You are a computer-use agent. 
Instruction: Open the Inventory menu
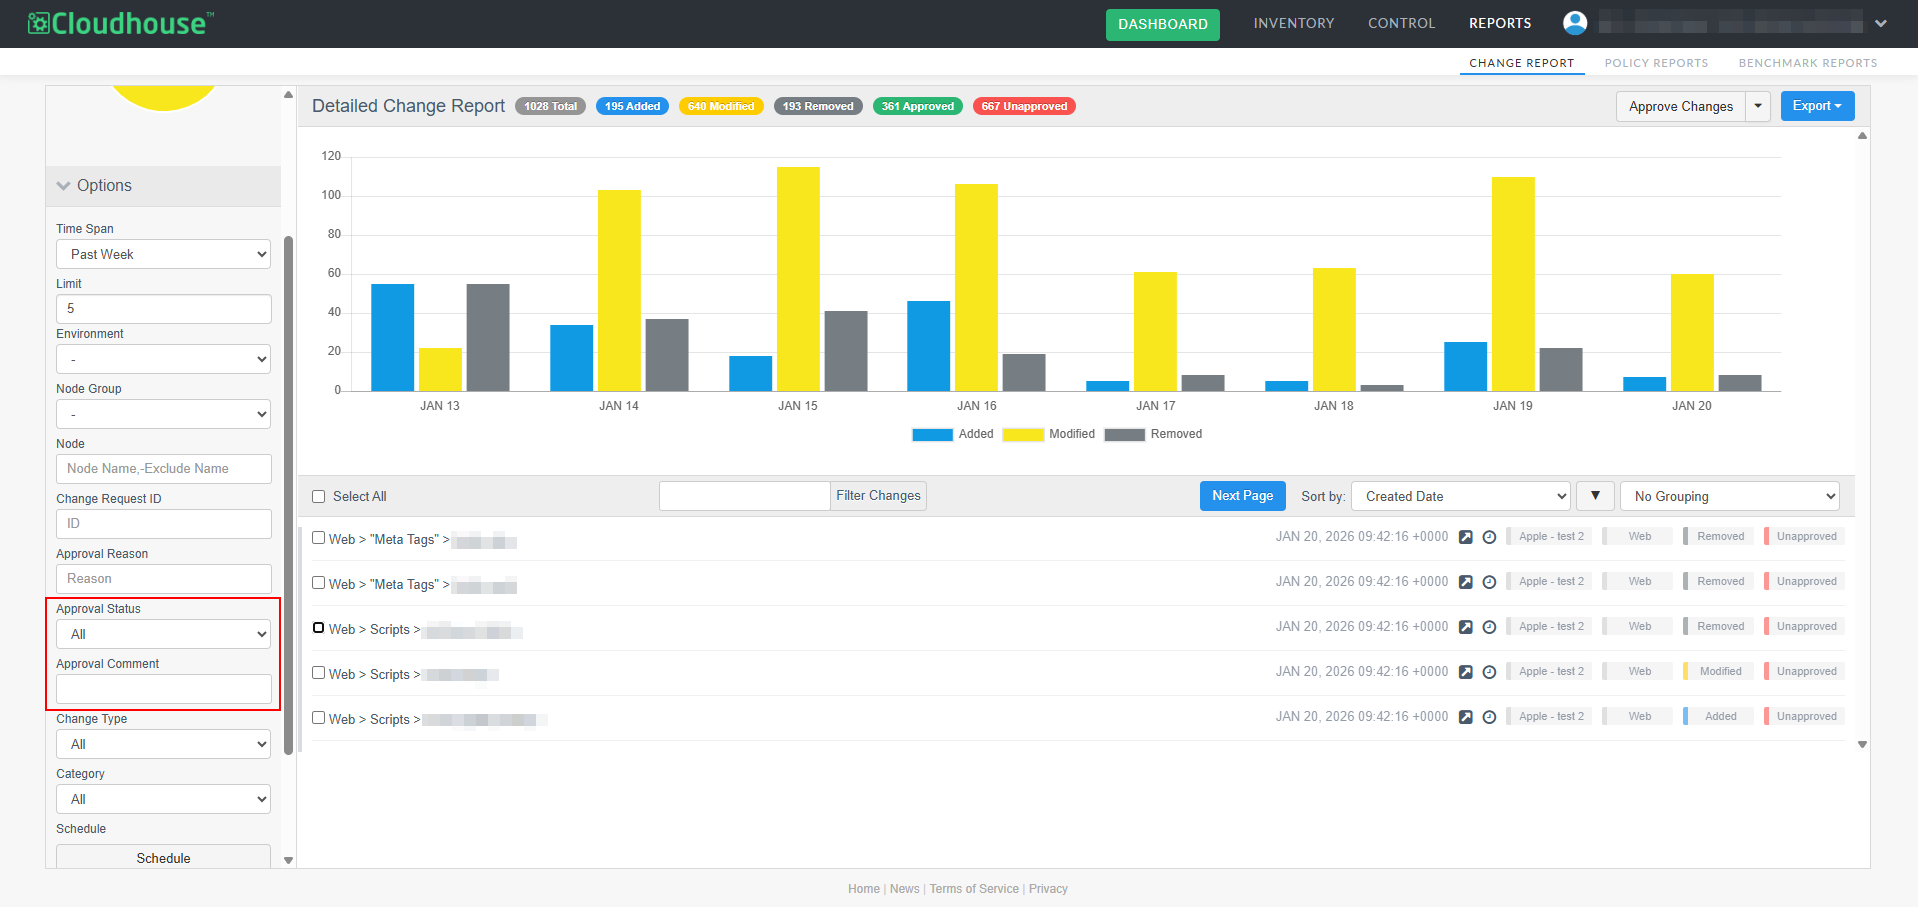[x=1293, y=23]
